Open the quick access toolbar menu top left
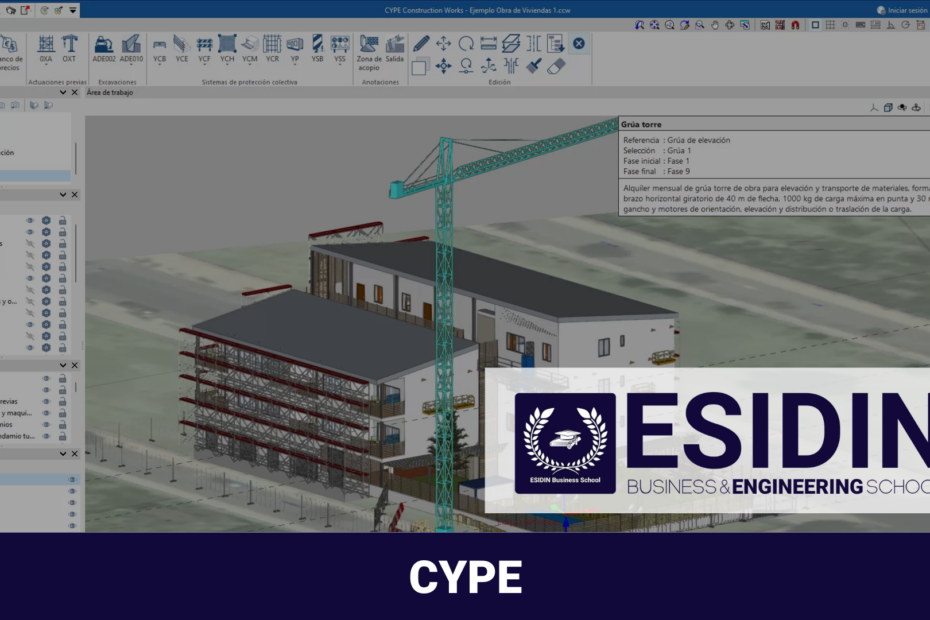Image resolution: width=930 pixels, height=620 pixels. 73,10
